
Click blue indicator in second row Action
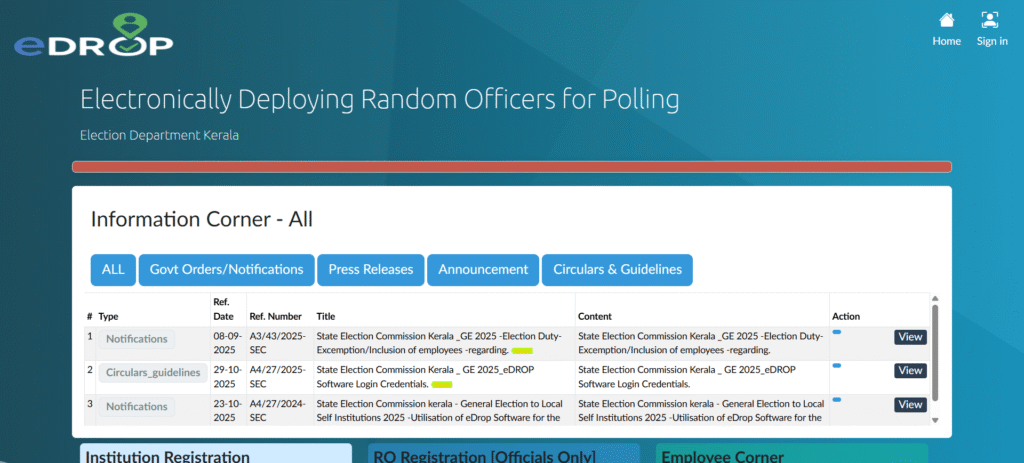[836, 366]
